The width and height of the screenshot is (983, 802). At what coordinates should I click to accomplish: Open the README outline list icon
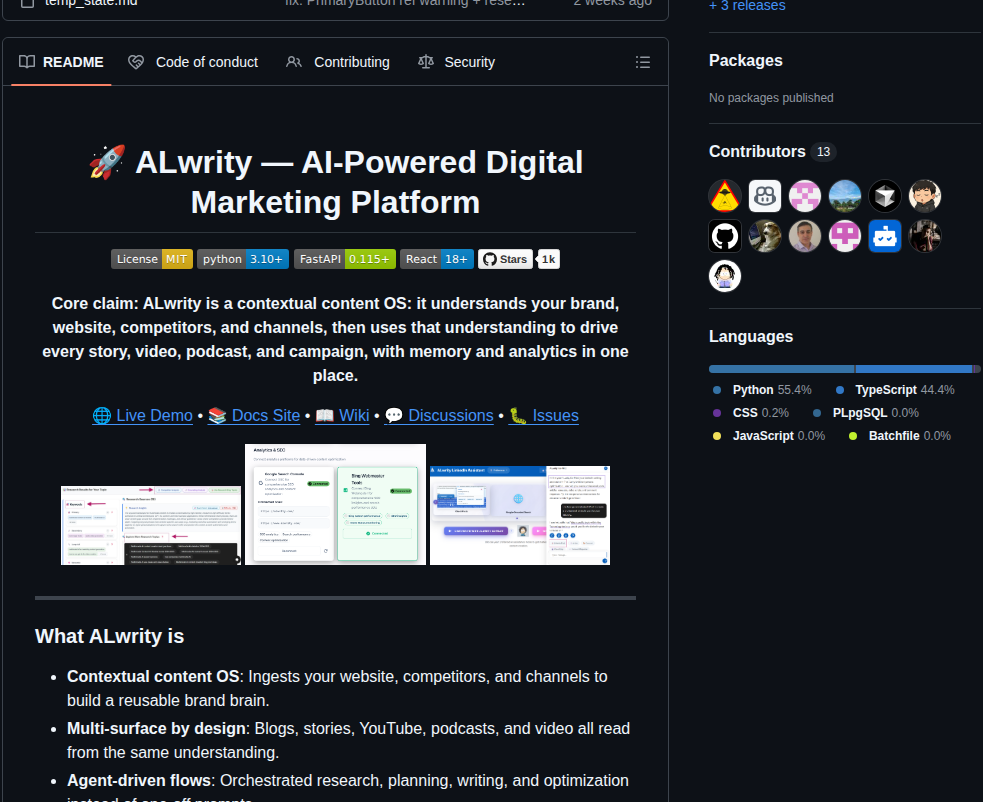643,62
